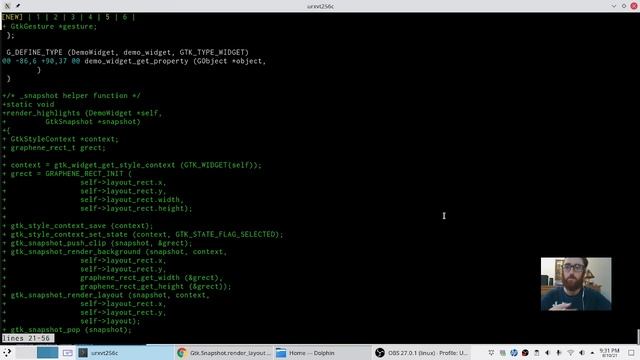The image size is (640, 360).
Task: Click the webcam overlay thumbnail
Action: click(x=576, y=284)
